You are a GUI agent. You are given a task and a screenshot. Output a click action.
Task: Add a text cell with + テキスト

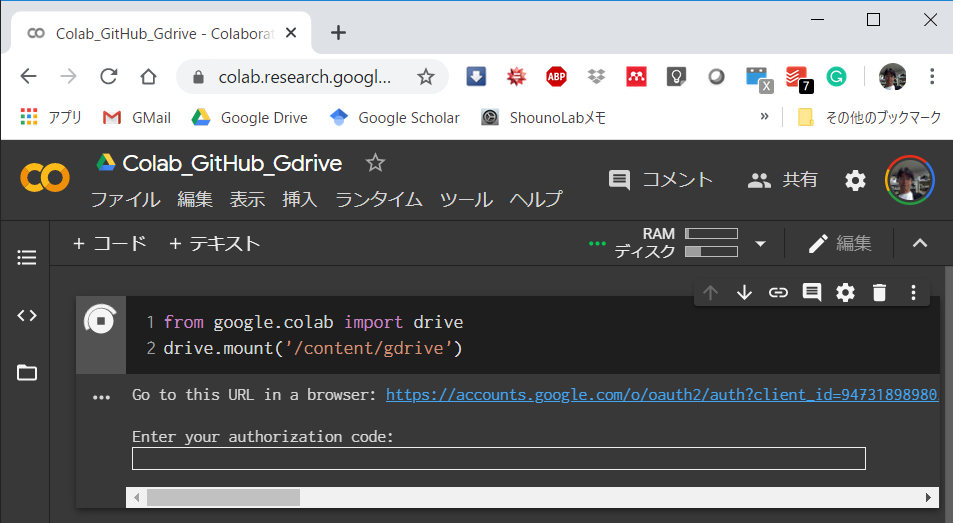pyautogui.click(x=215, y=244)
